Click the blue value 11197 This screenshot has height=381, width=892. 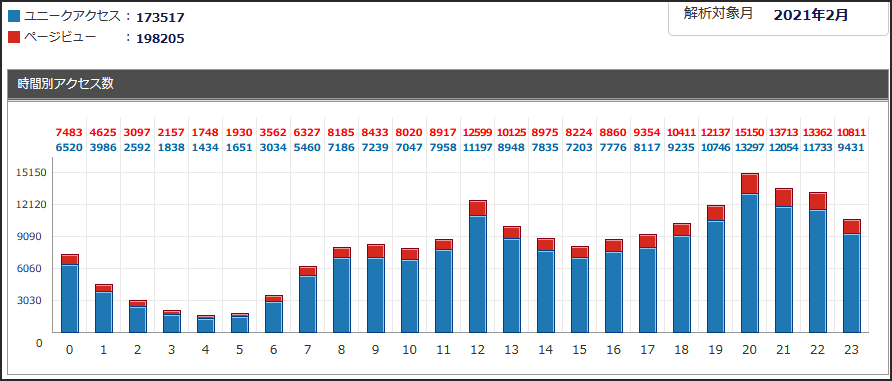tap(478, 147)
